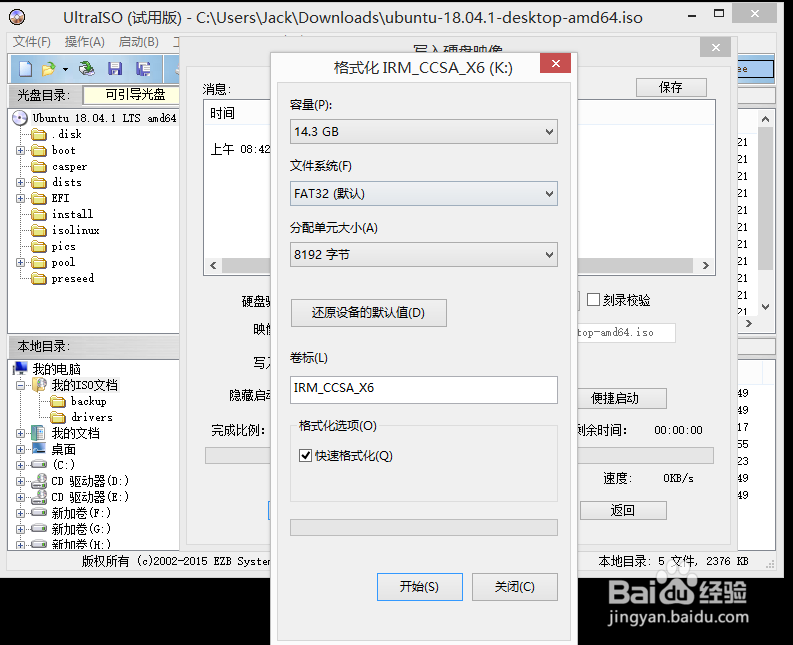Click the UltraISO app icon in title bar
Viewport: 793px width, 645px height.
coord(17,17)
